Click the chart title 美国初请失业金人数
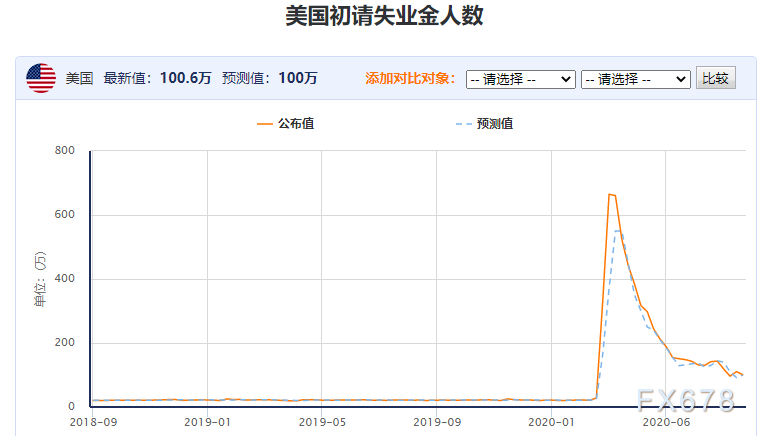 (x=384, y=16)
